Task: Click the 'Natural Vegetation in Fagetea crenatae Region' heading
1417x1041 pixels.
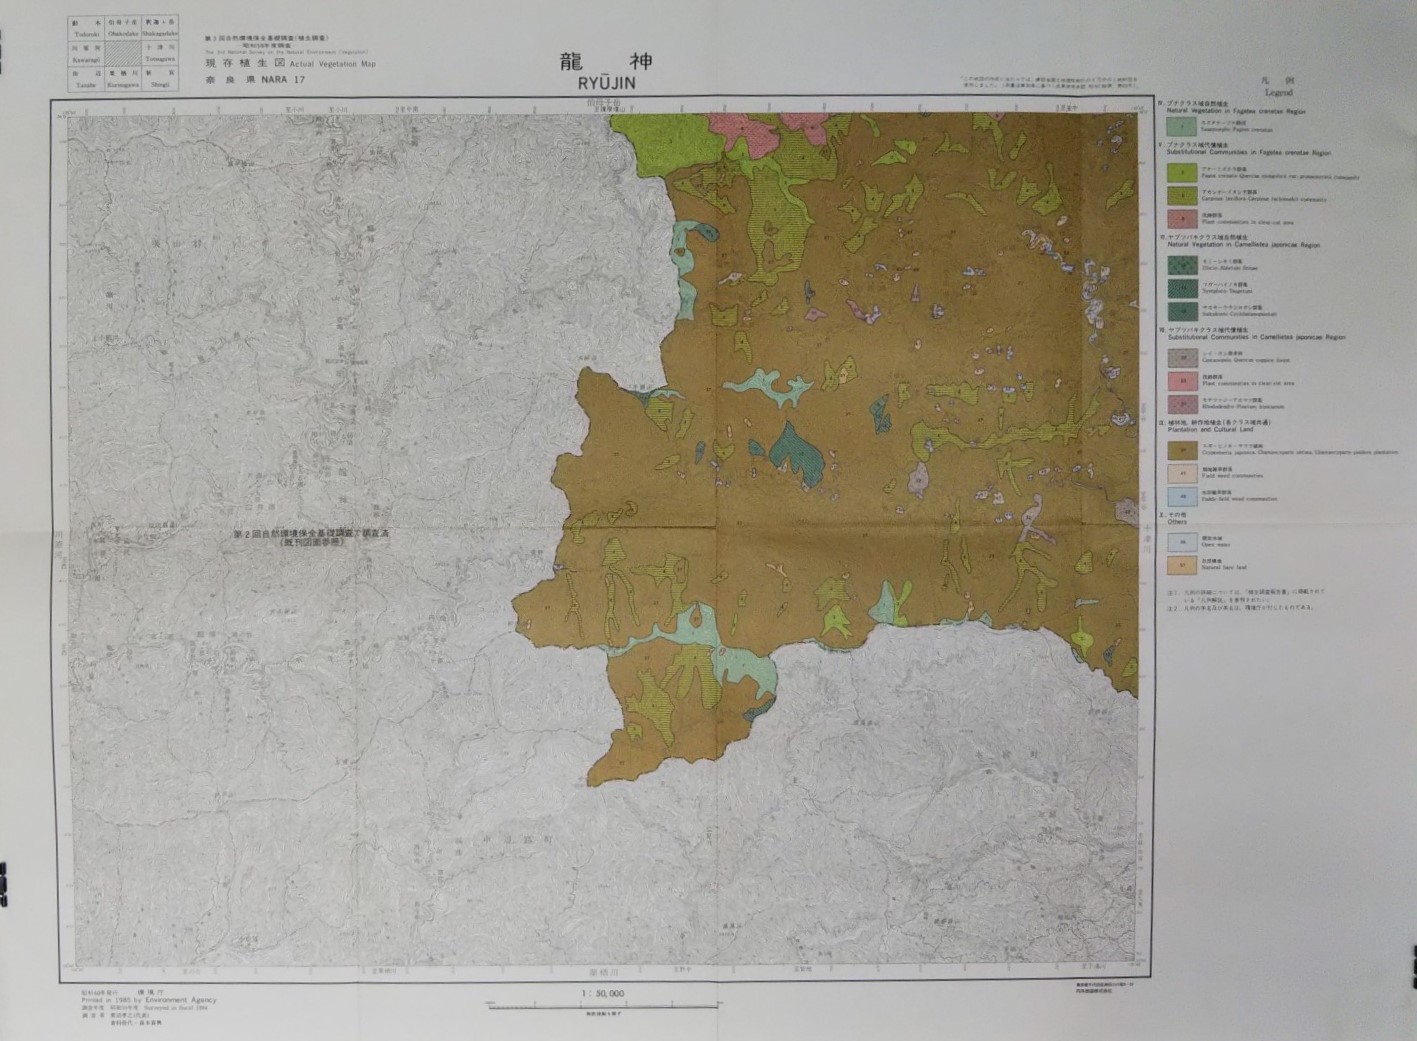Action: pos(1235,110)
